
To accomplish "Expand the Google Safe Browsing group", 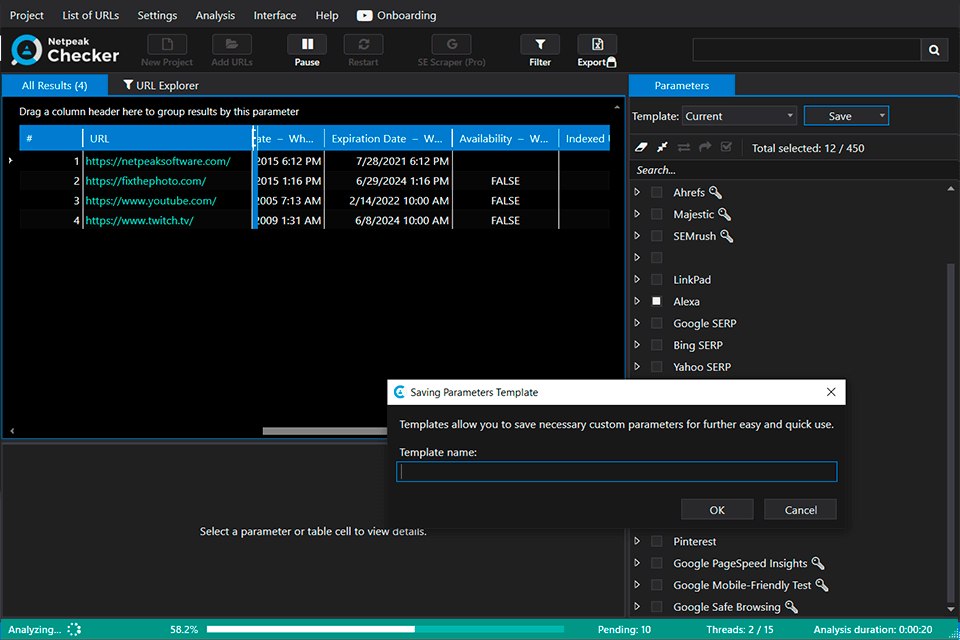I will click(x=637, y=606).
